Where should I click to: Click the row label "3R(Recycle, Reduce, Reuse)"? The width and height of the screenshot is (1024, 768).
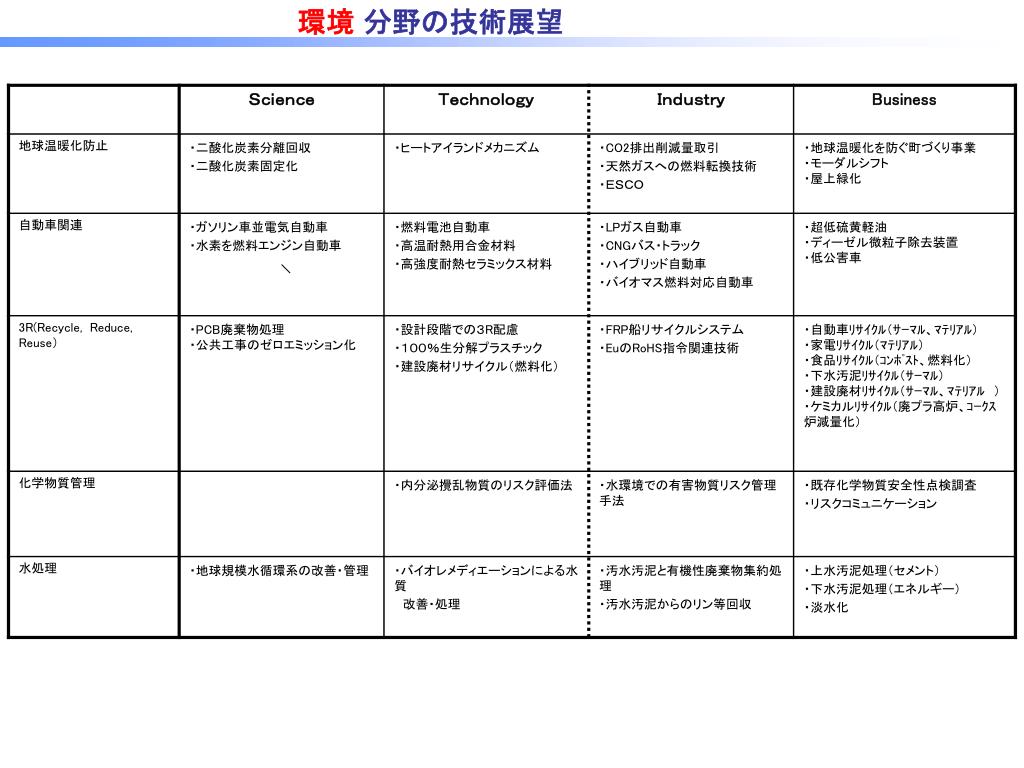point(76,335)
